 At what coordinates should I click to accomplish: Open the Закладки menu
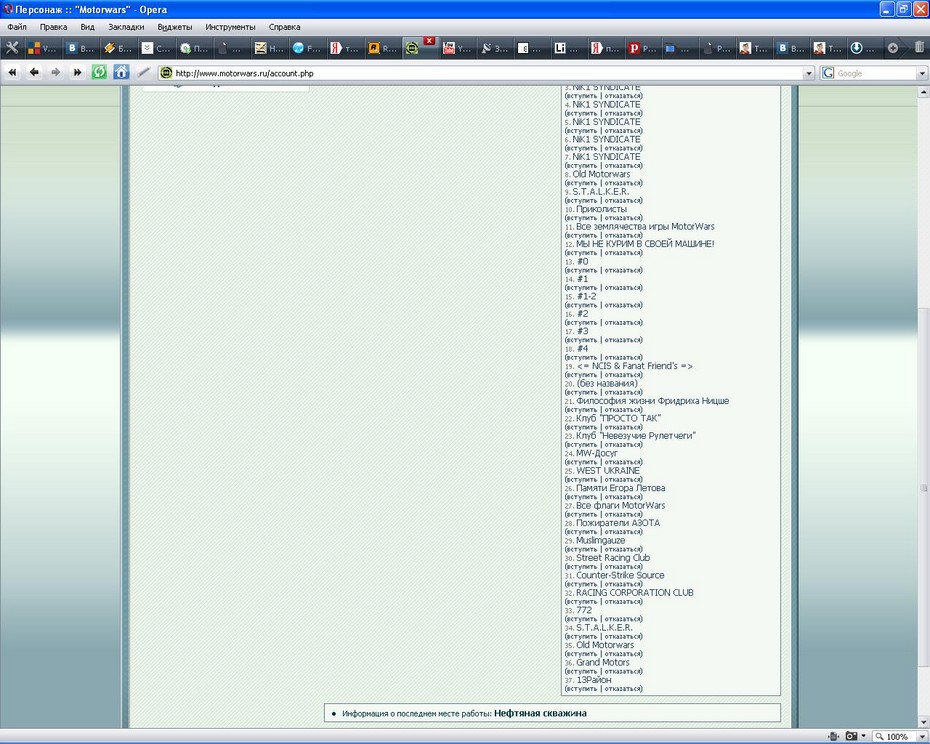coord(126,27)
